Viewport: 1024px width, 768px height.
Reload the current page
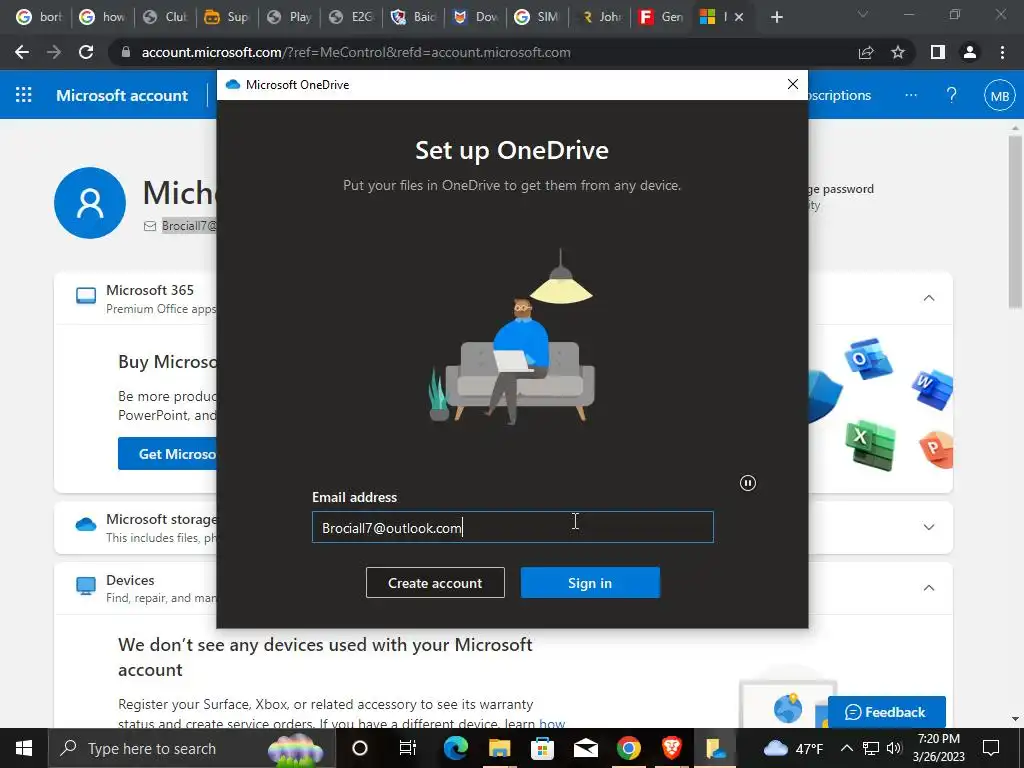point(86,52)
